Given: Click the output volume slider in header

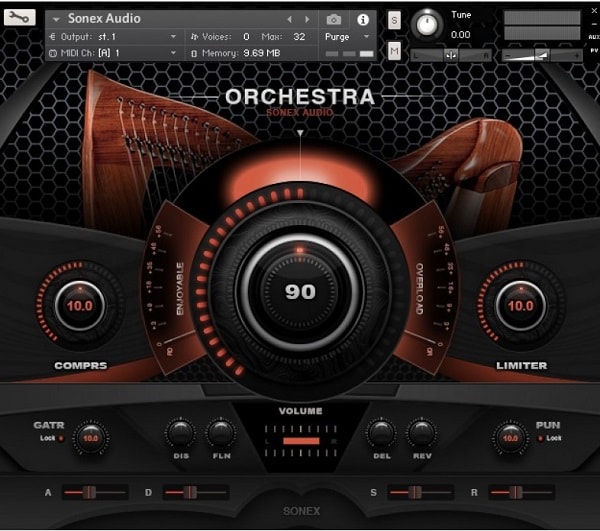Looking at the screenshot, I should coord(542,55).
